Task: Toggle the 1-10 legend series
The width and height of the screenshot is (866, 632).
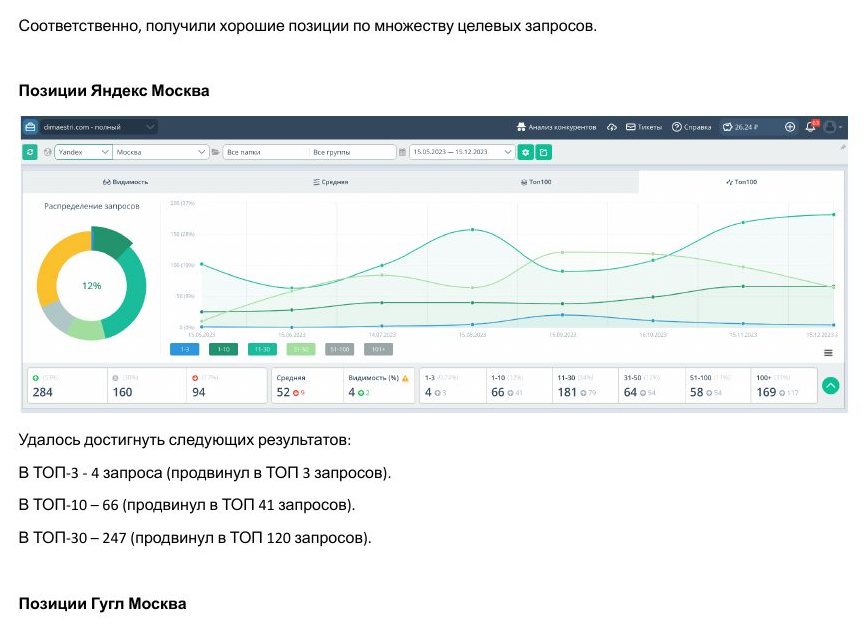Action: (x=223, y=349)
